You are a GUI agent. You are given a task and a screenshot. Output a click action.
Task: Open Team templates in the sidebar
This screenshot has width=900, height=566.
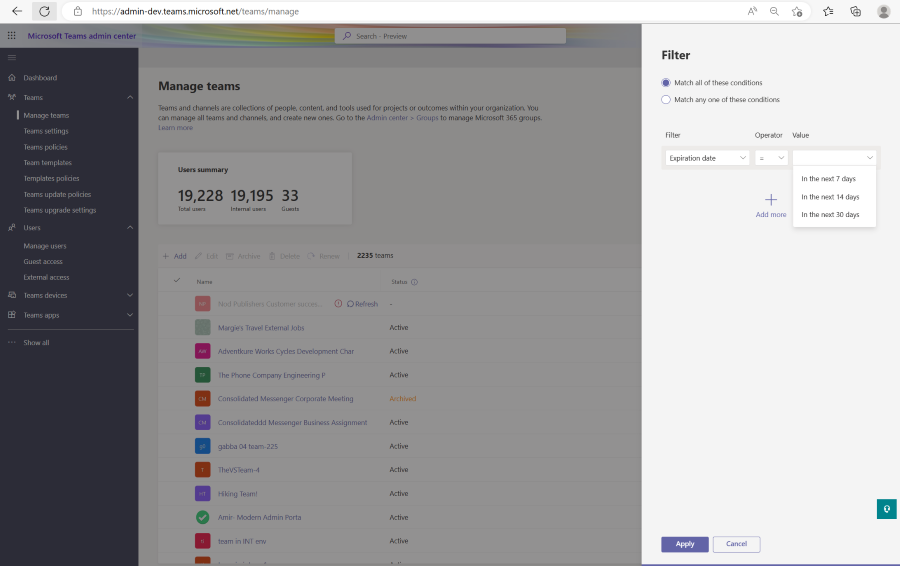coord(48,162)
